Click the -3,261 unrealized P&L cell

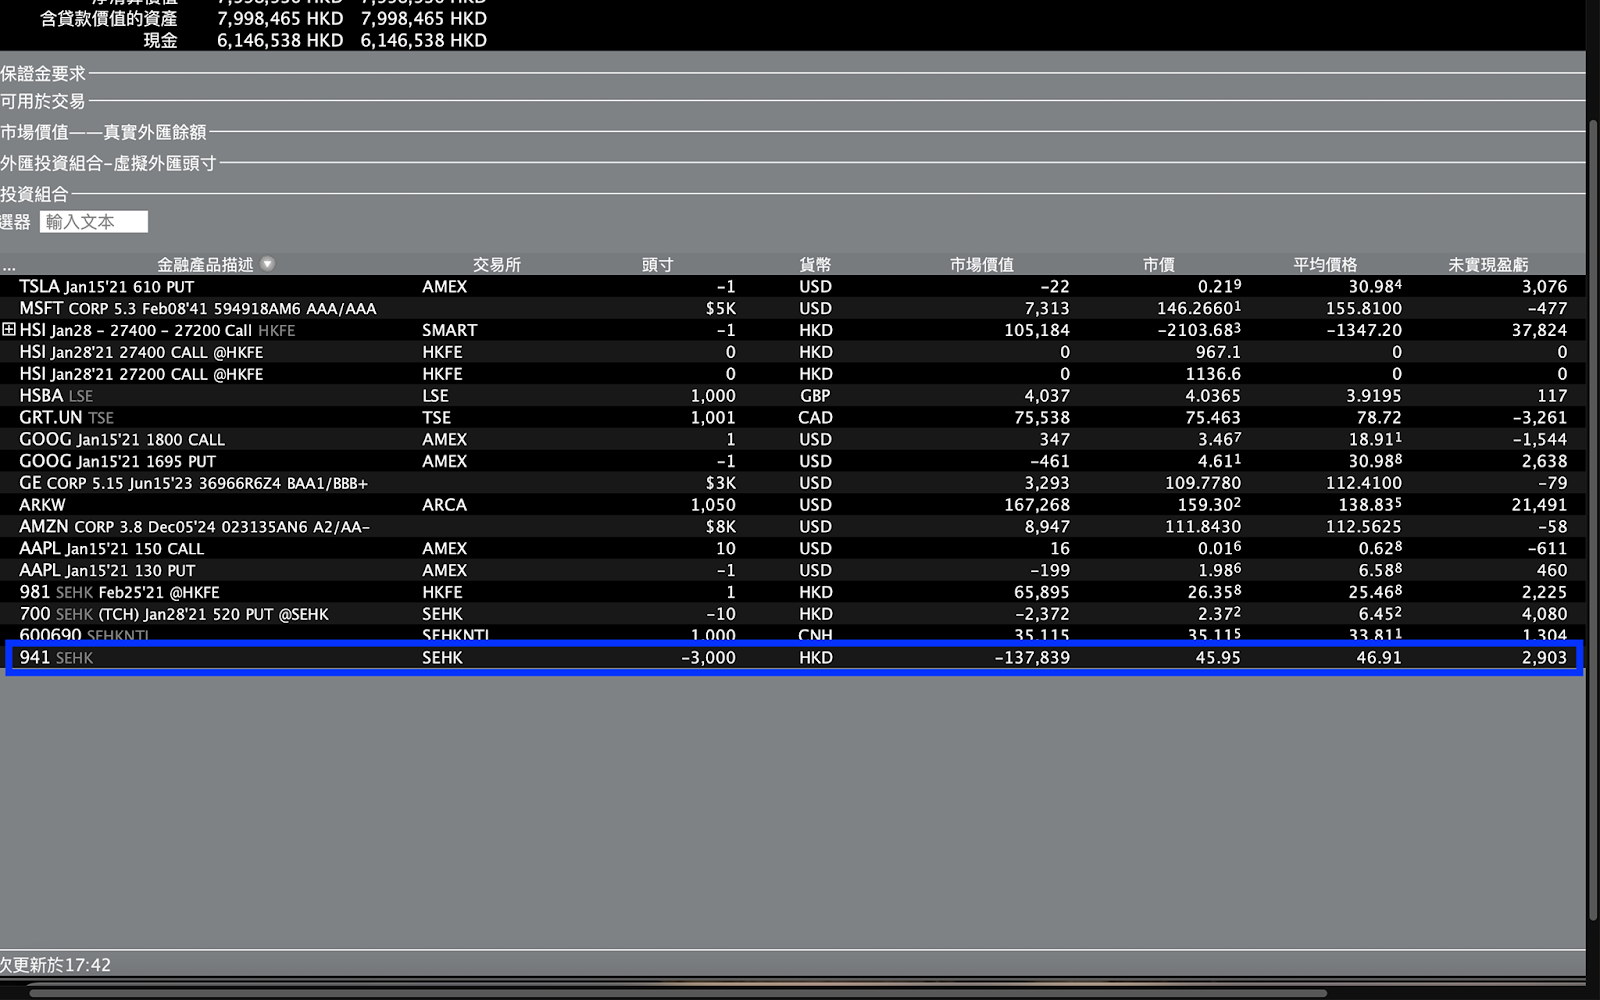point(1540,417)
